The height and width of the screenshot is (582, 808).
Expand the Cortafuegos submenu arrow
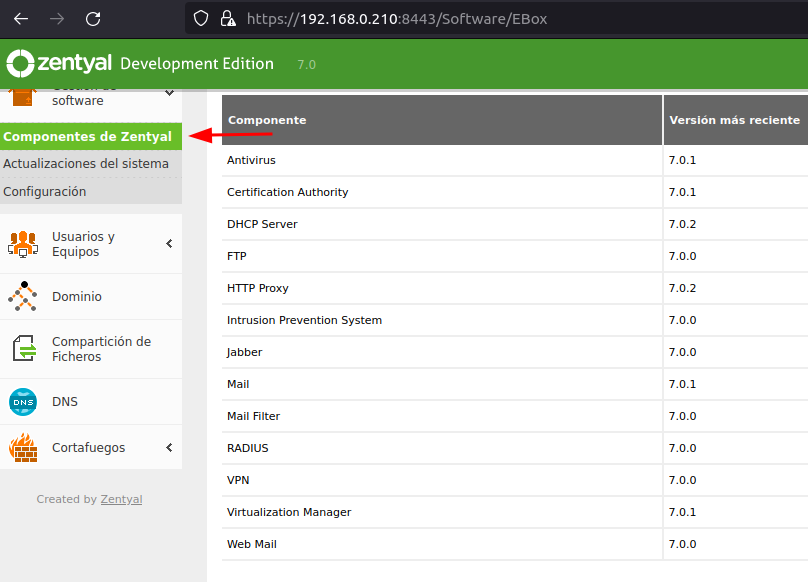[169, 447]
